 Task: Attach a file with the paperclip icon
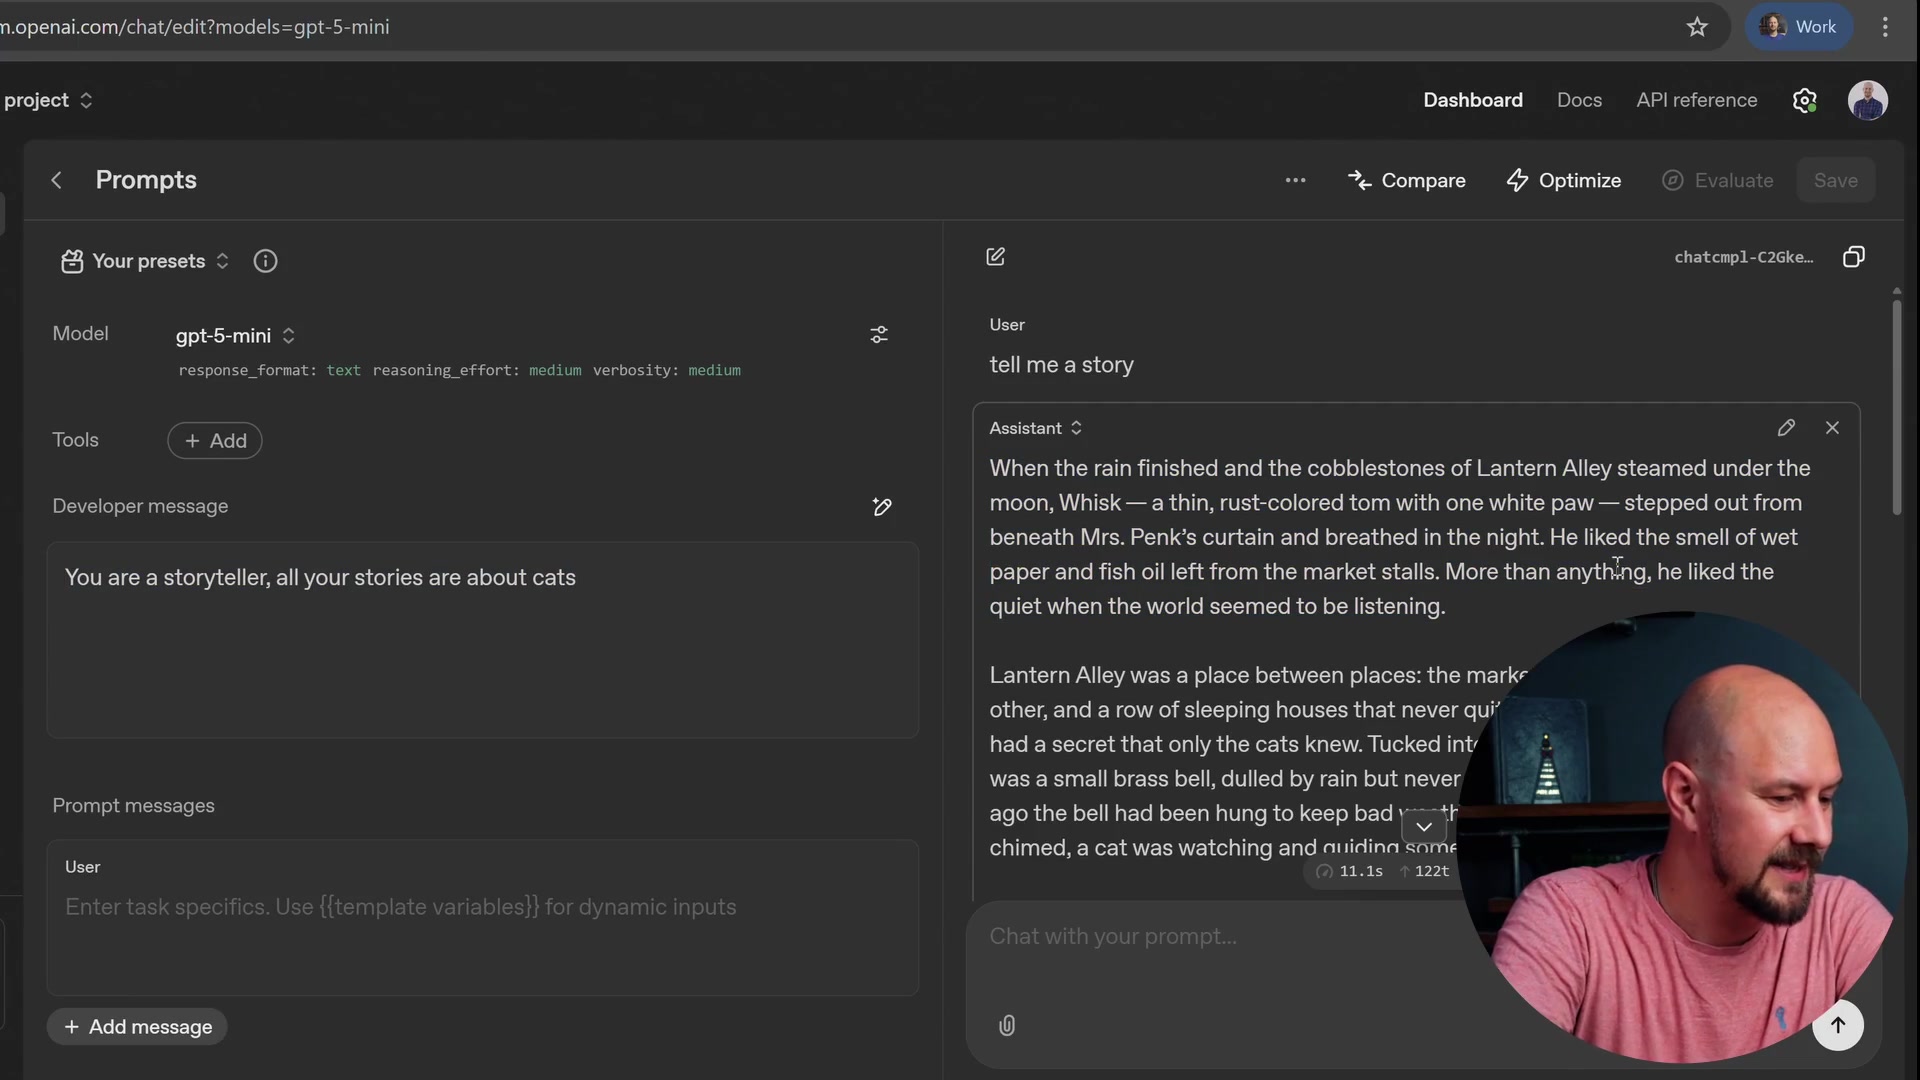click(x=1007, y=1025)
